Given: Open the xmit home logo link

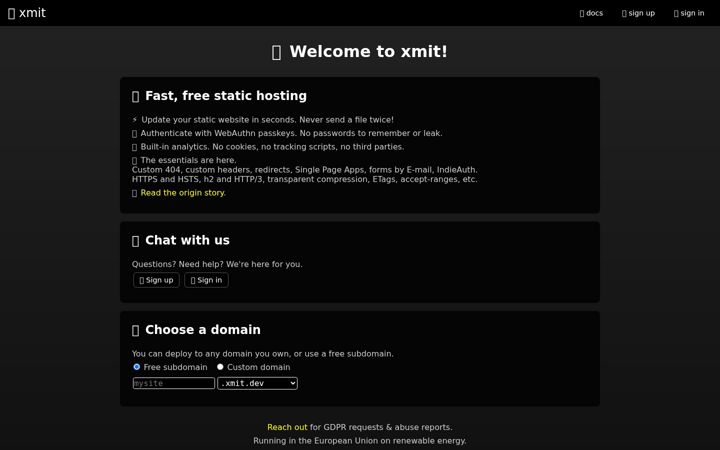Looking at the screenshot, I should 27,13.
